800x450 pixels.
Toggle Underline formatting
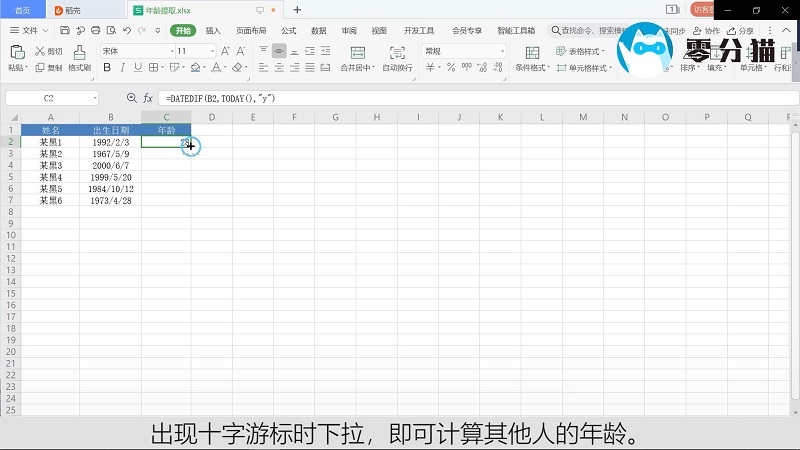coord(138,67)
